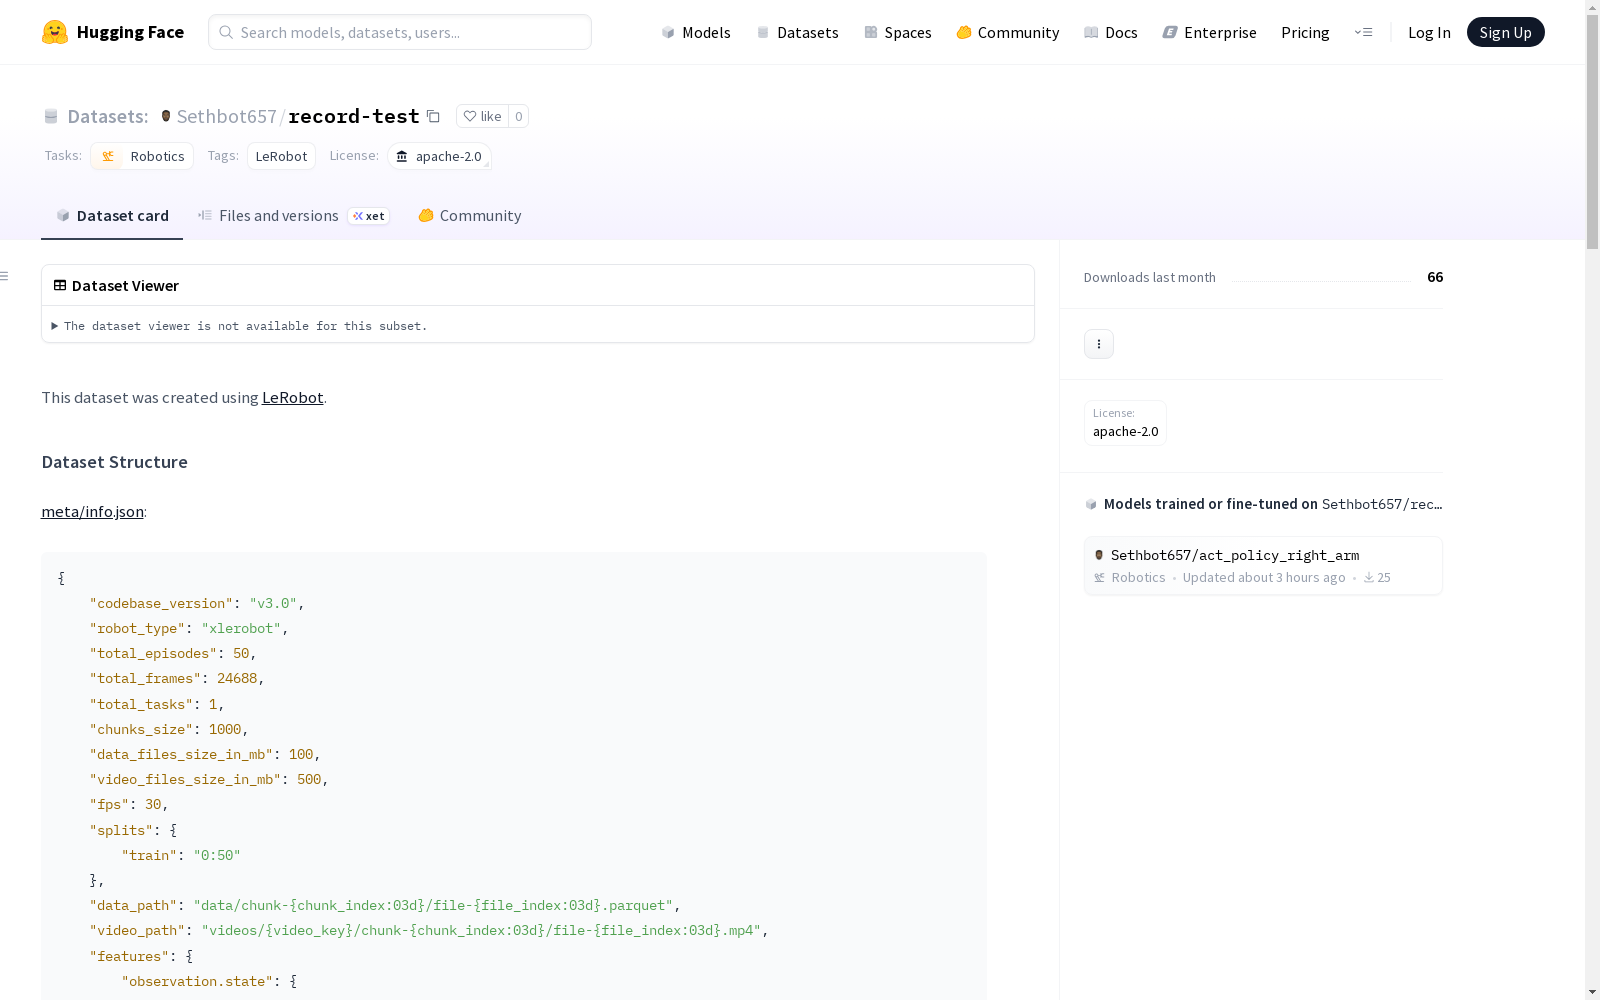This screenshot has width=1600, height=1000.
Task: Go to Datasets in top navigation
Action: (797, 32)
